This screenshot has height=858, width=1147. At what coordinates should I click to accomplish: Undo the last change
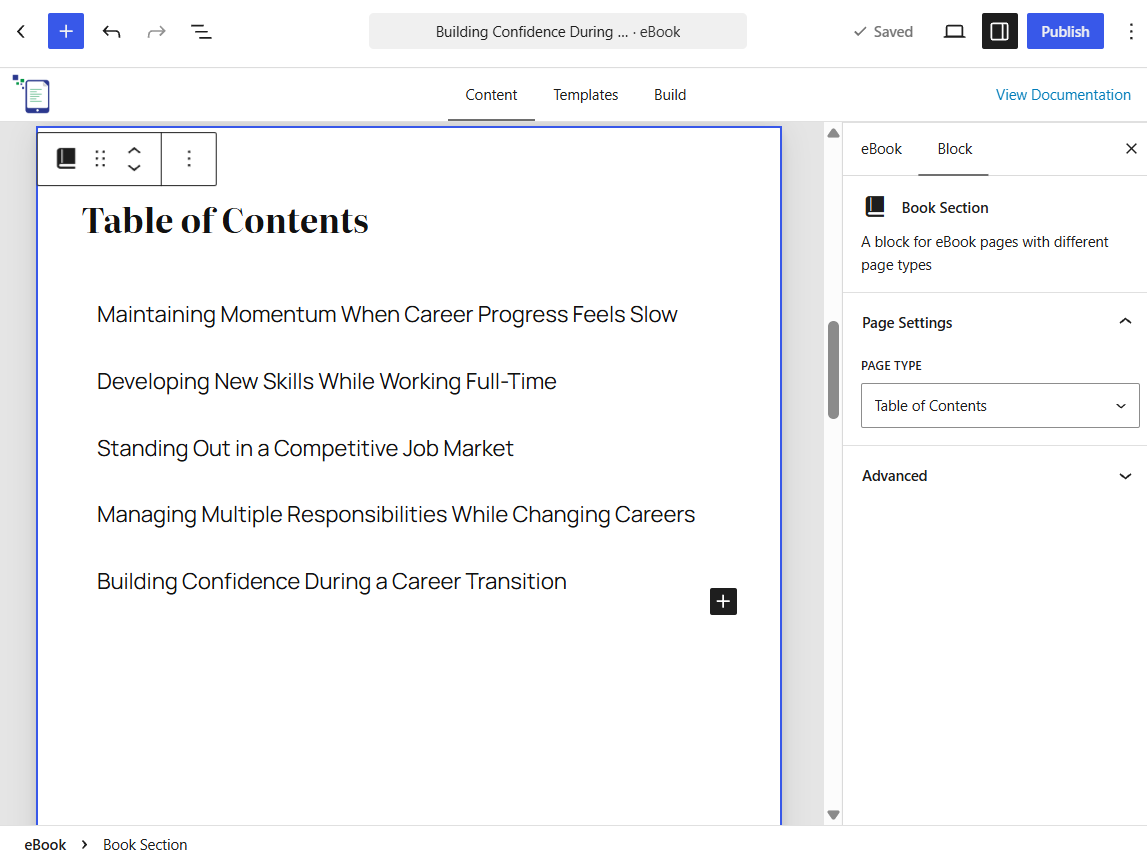pyautogui.click(x=111, y=31)
